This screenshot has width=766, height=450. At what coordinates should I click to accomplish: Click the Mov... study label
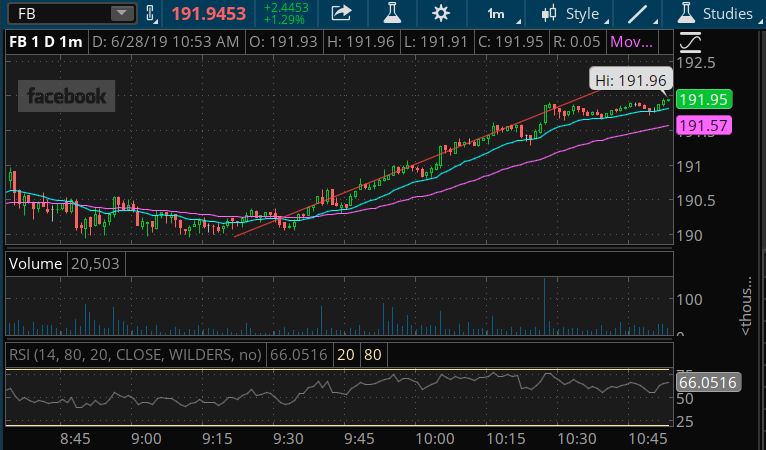(x=631, y=42)
